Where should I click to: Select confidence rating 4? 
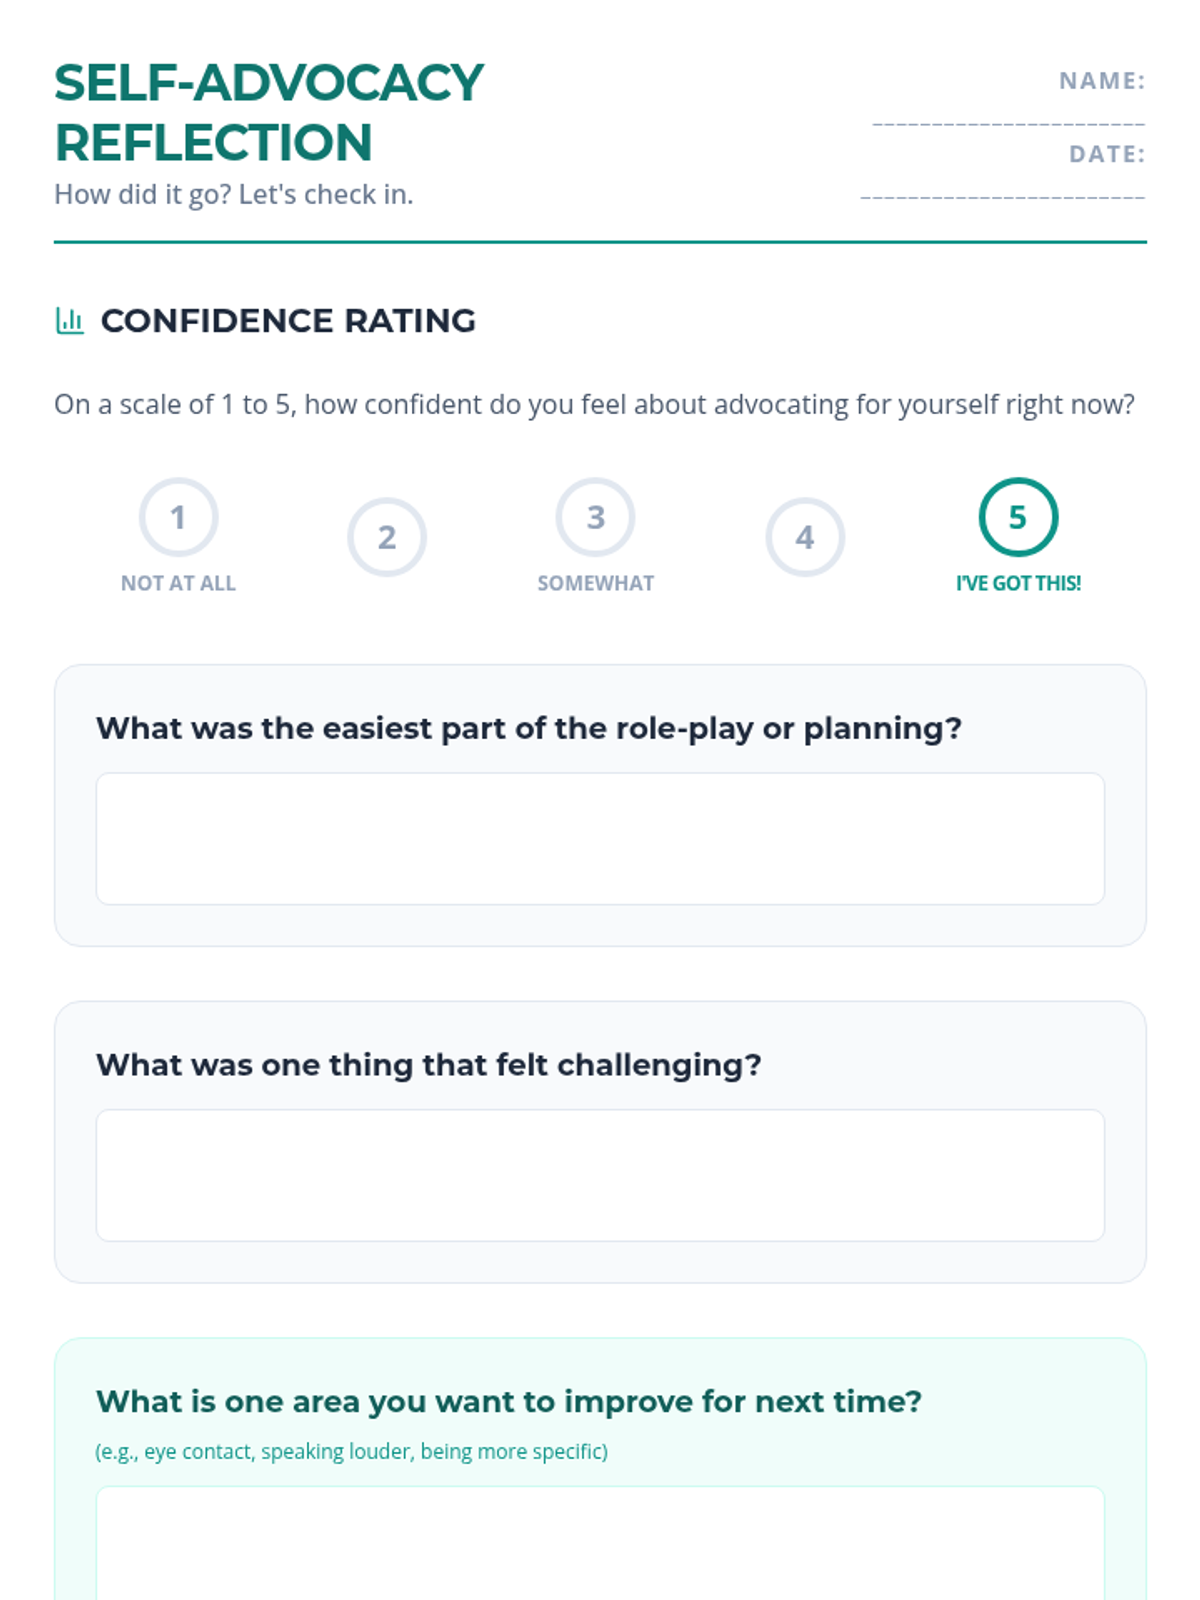tap(805, 537)
